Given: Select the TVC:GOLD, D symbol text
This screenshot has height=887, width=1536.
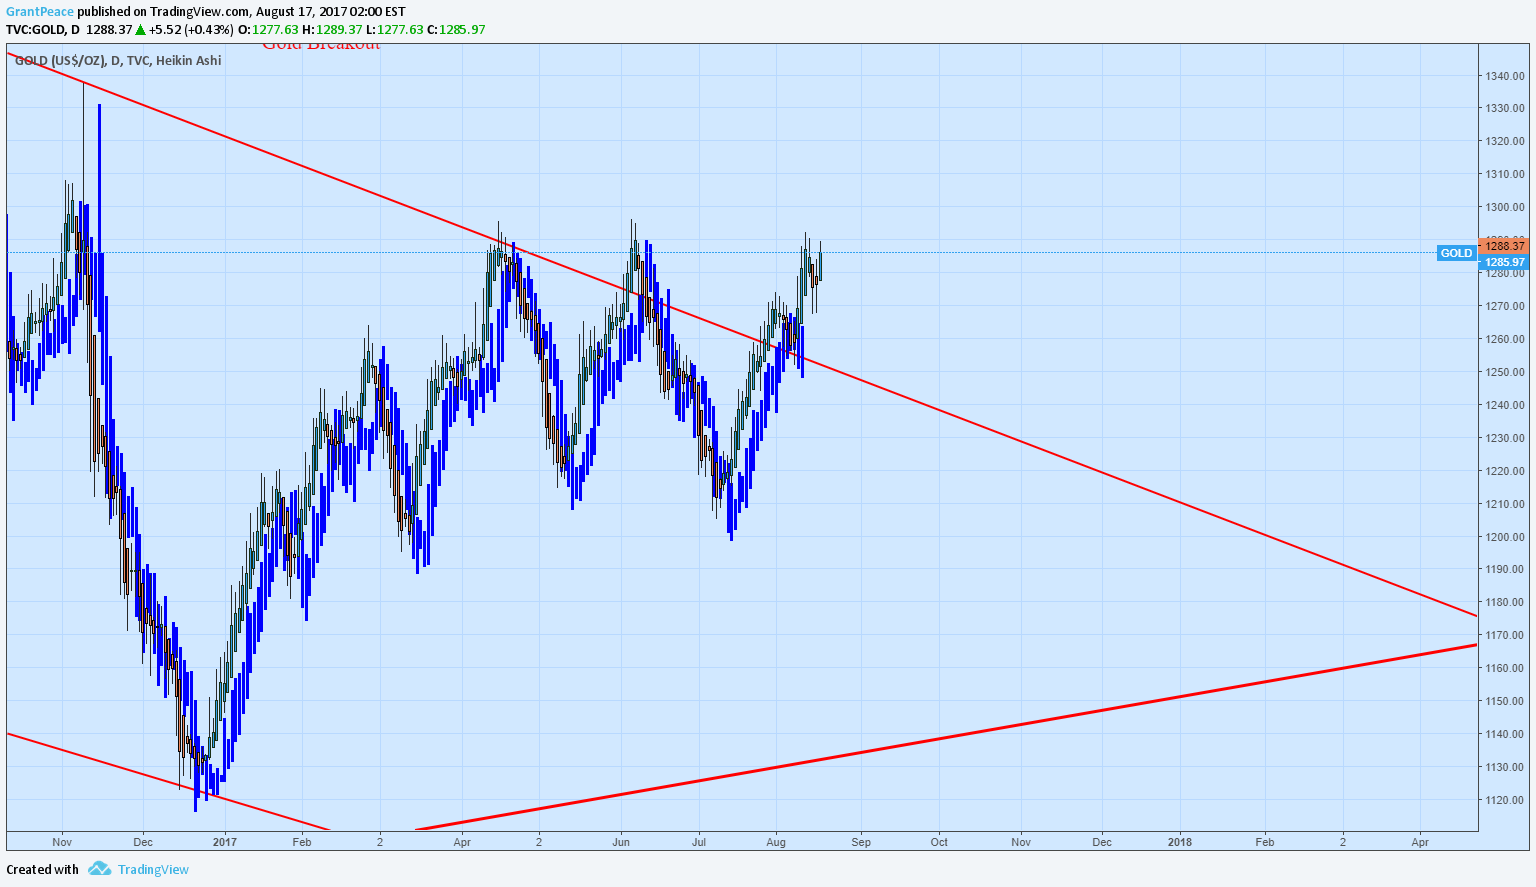Looking at the screenshot, I should (42, 30).
